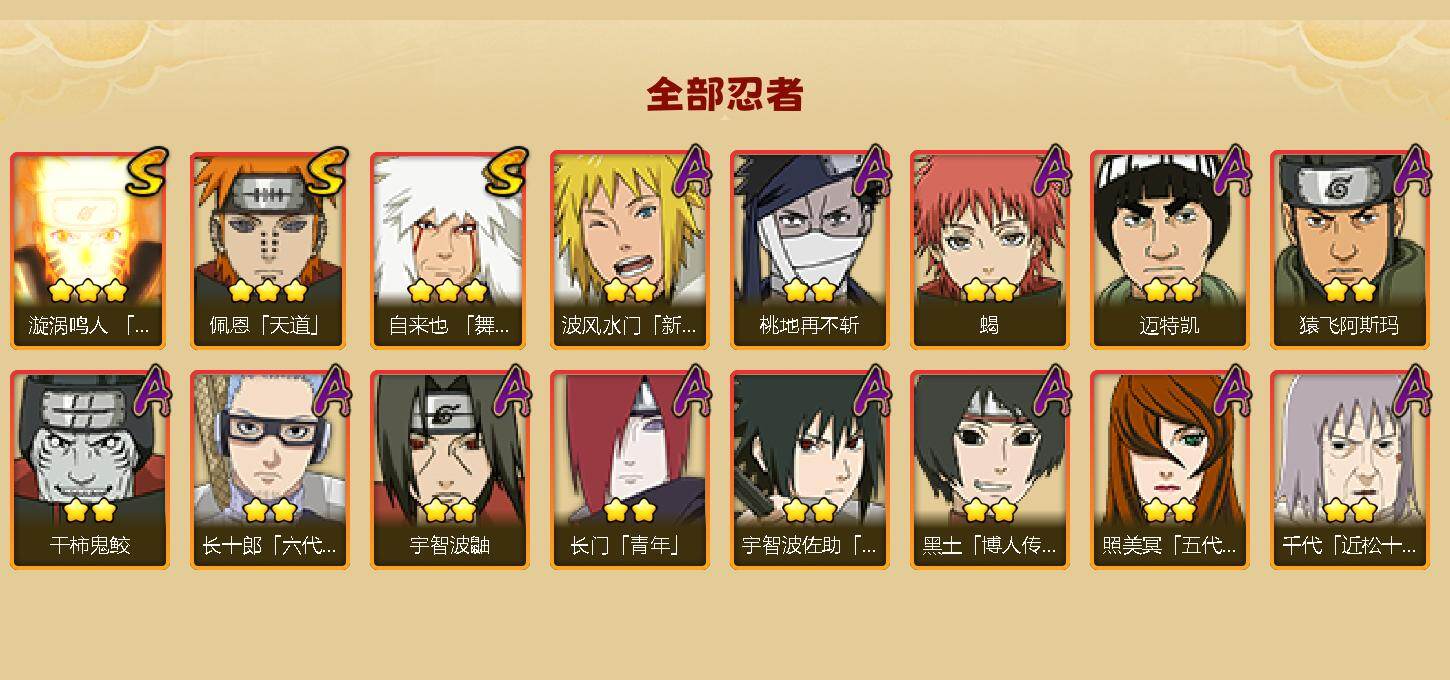The width and height of the screenshot is (1450, 680).
Task: Select the 长门「青年」 ninja card
Action: pos(629,470)
